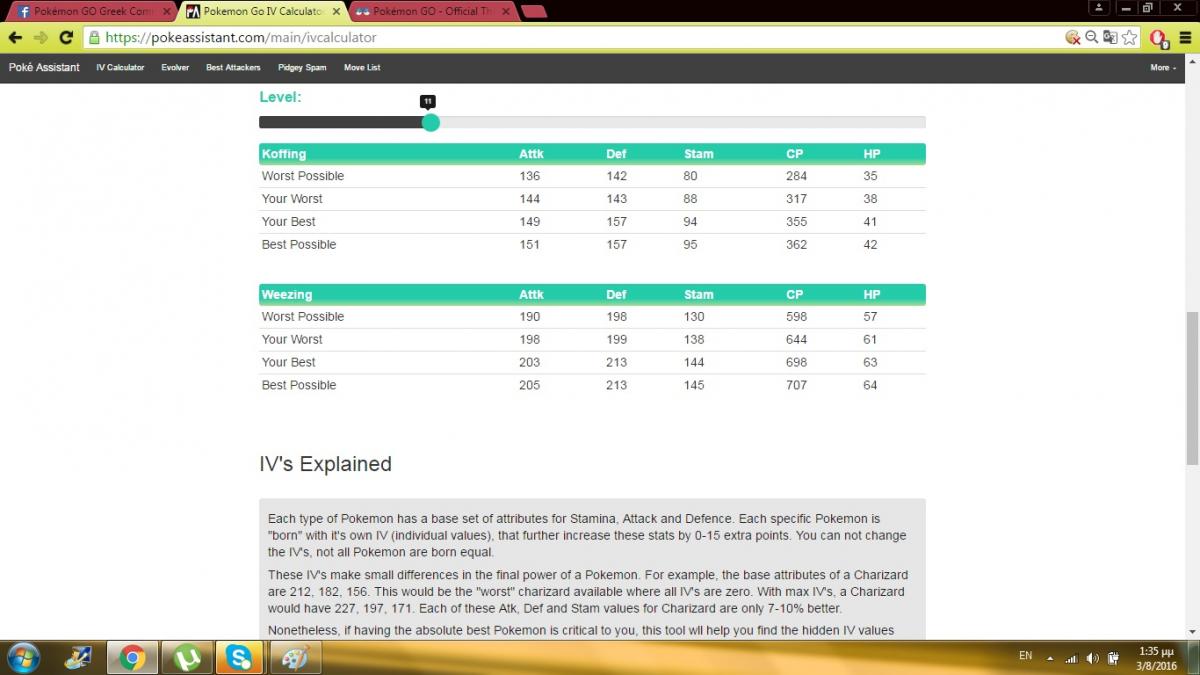Expand the More dropdown menu

coord(1163,68)
